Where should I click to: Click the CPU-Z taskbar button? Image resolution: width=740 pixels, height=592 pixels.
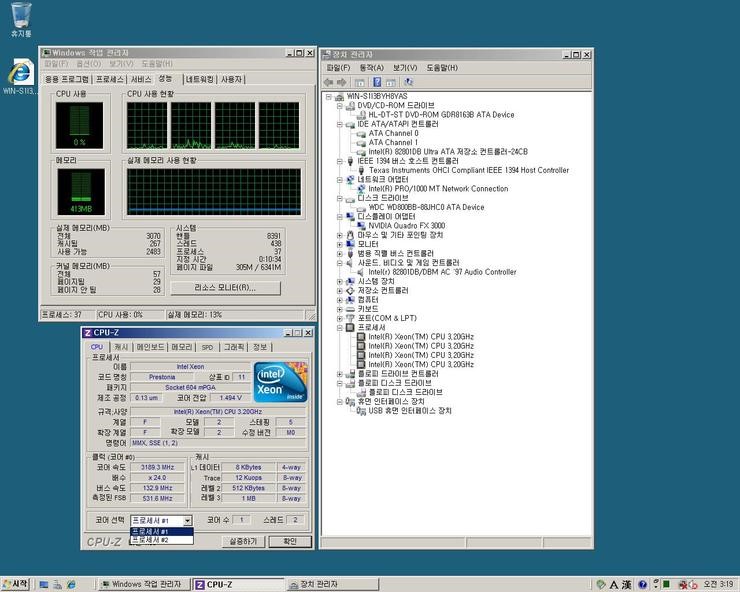239,584
